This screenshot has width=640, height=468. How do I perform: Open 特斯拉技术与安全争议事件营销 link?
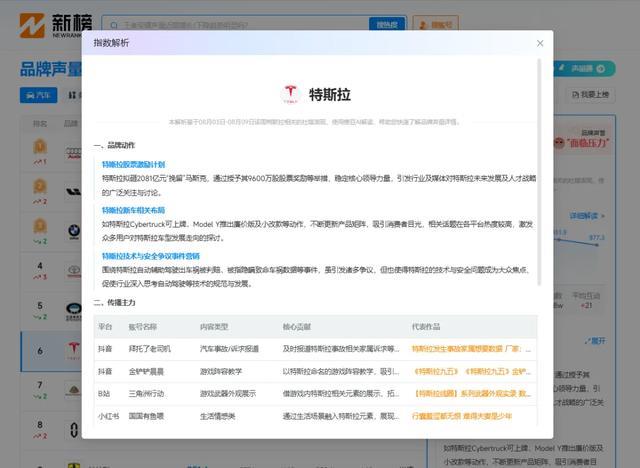150,256
